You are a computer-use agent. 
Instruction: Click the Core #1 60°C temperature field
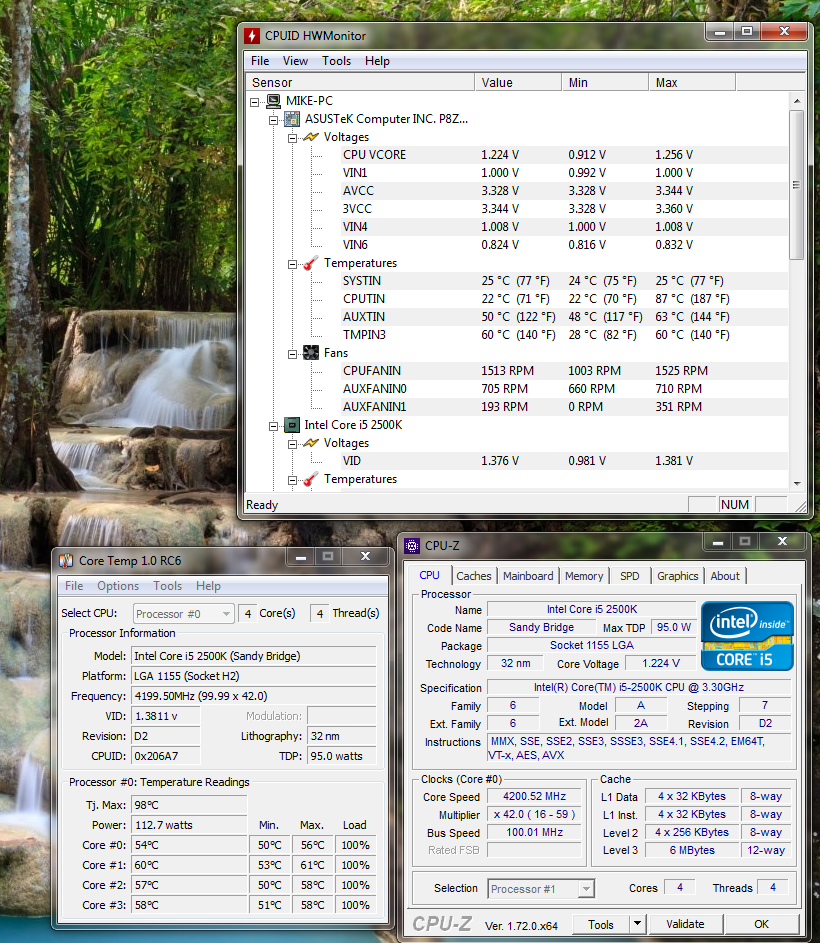click(190, 865)
